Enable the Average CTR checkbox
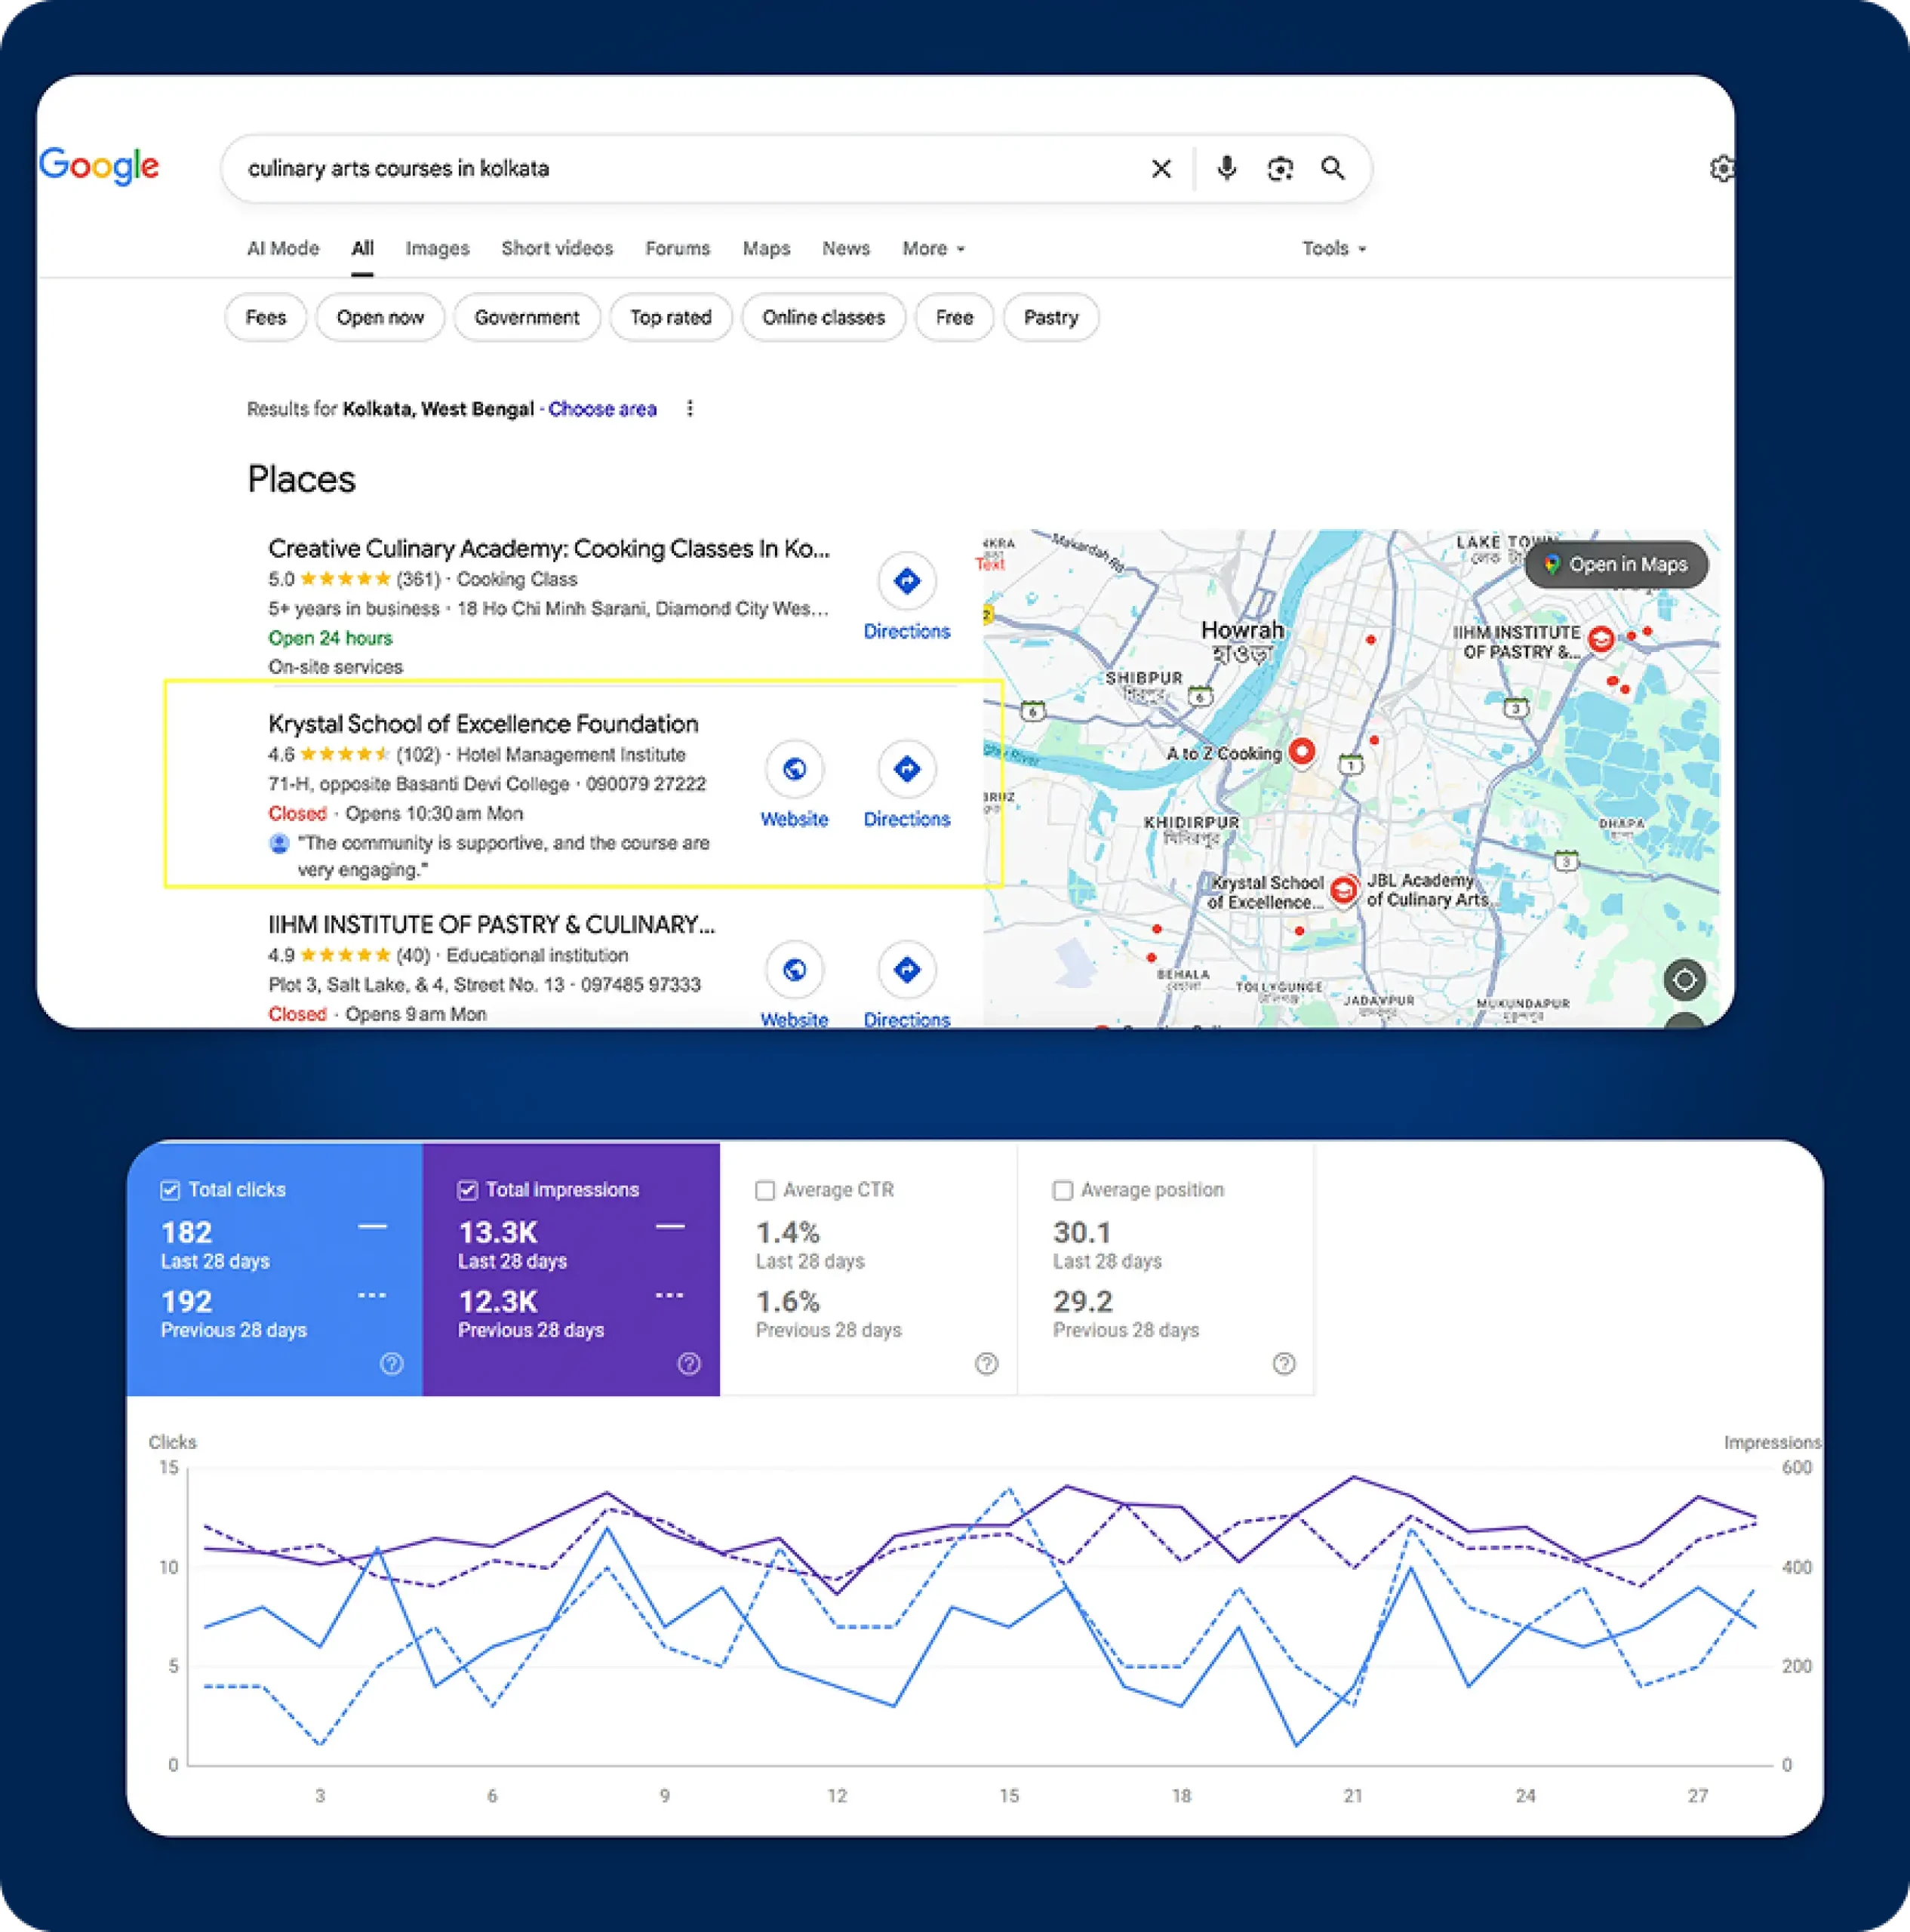Viewport: 1910px width, 1932px height. click(x=765, y=1190)
